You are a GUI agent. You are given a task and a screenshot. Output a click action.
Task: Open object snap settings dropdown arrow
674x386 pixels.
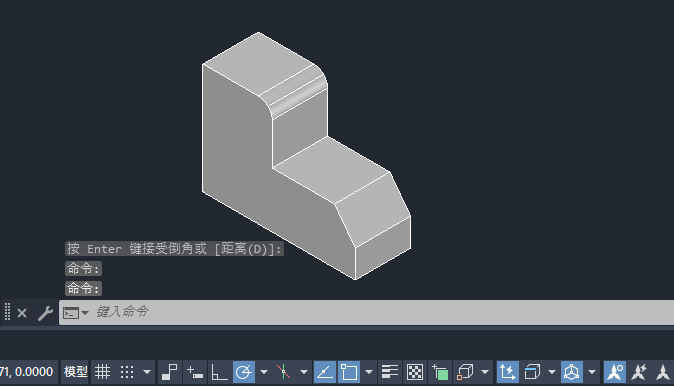(369, 372)
